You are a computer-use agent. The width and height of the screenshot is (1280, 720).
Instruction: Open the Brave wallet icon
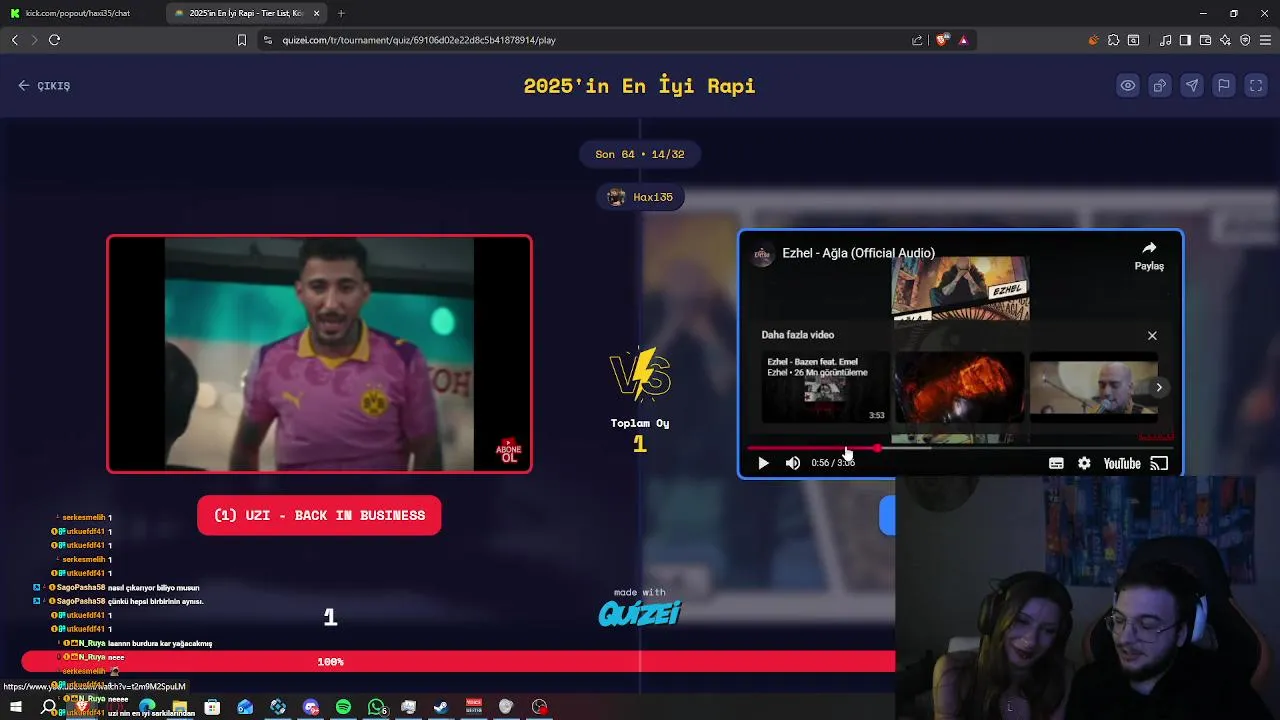[x=1205, y=40]
